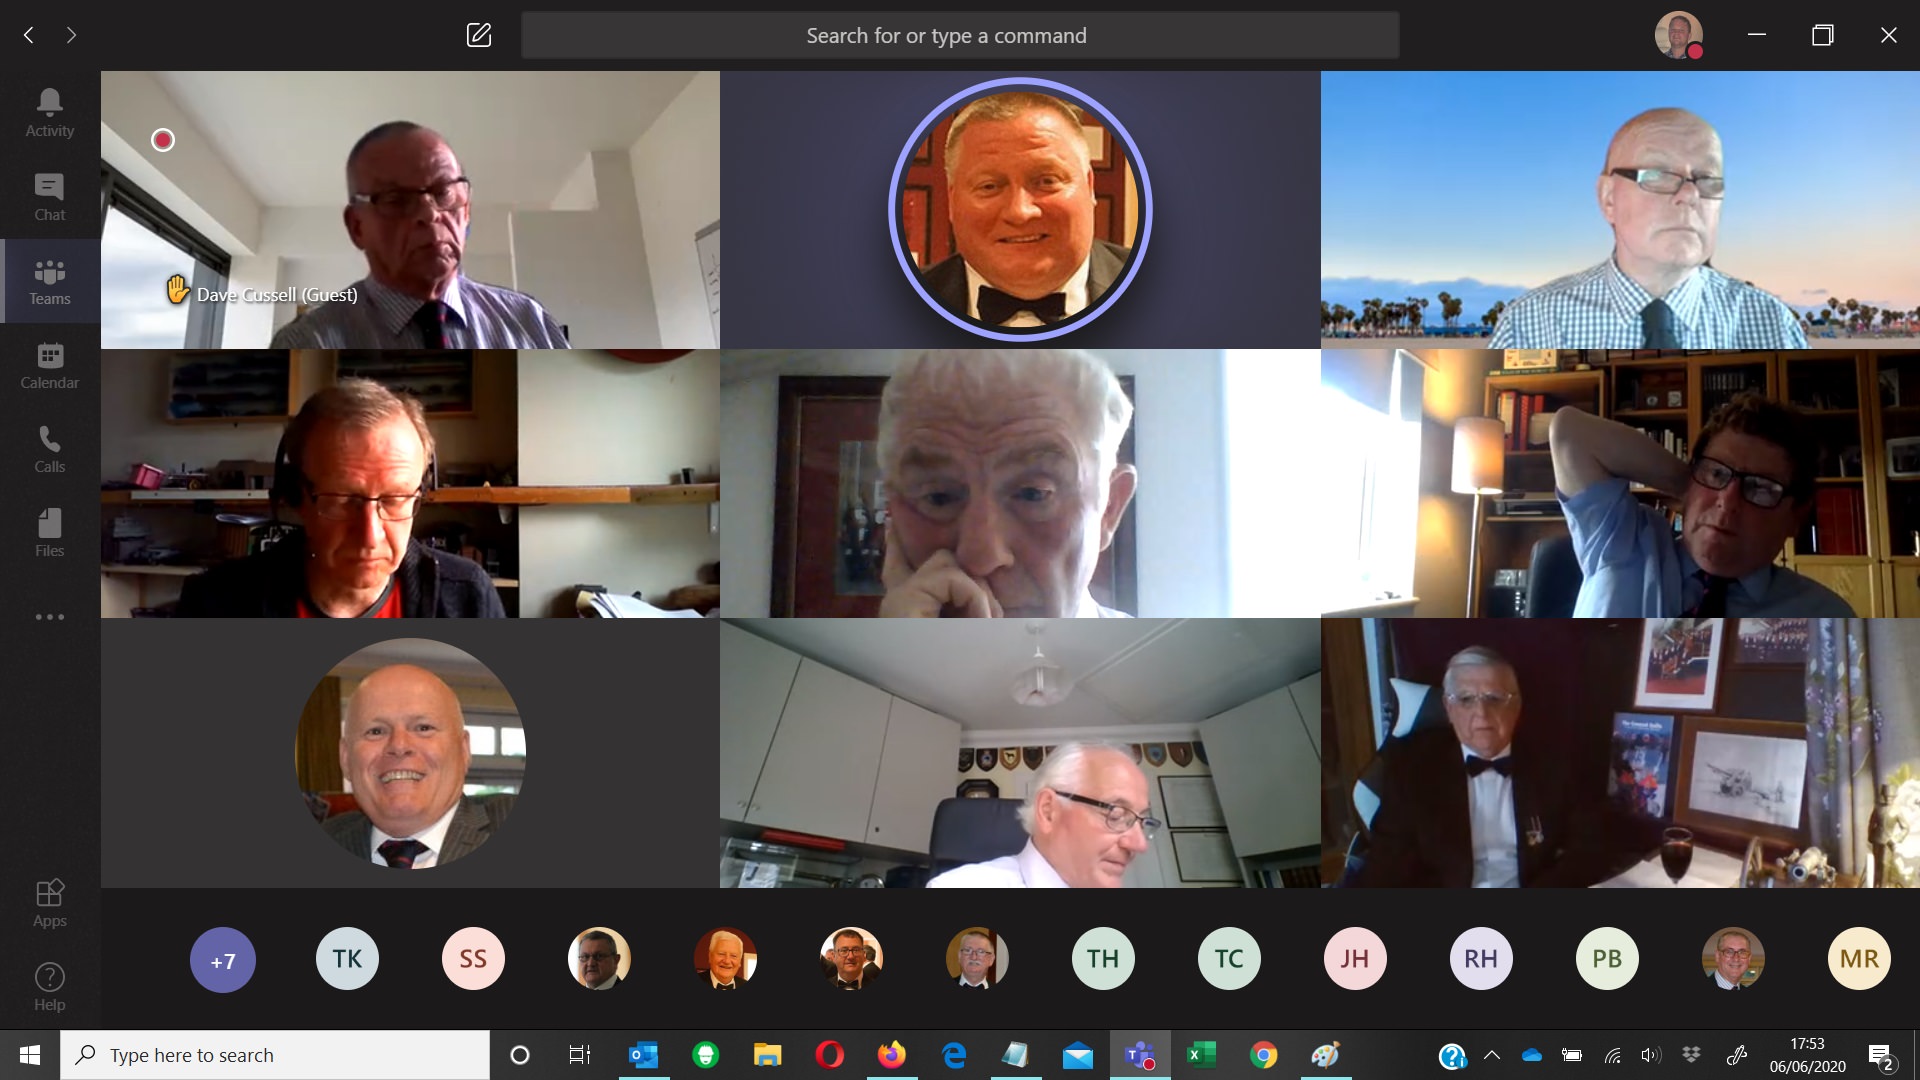Open Excel from the taskbar
The width and height of the screenshot is (1920, 1080).
(1200, 1055)
